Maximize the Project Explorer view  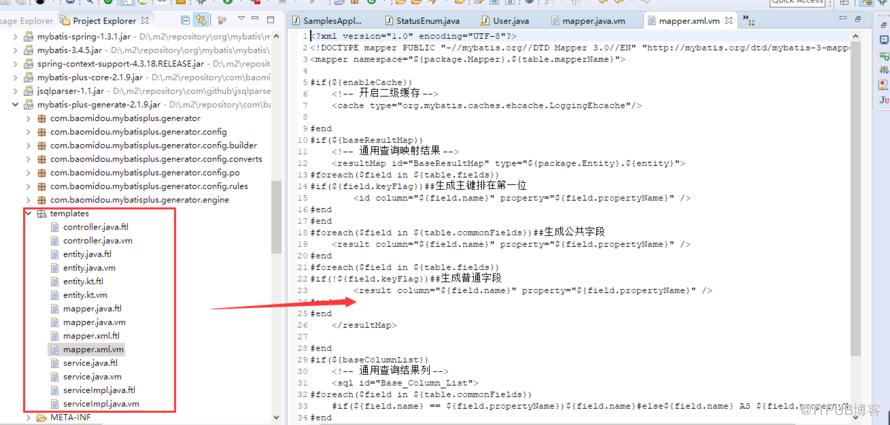pyautogui.click(x=271, y=19)
